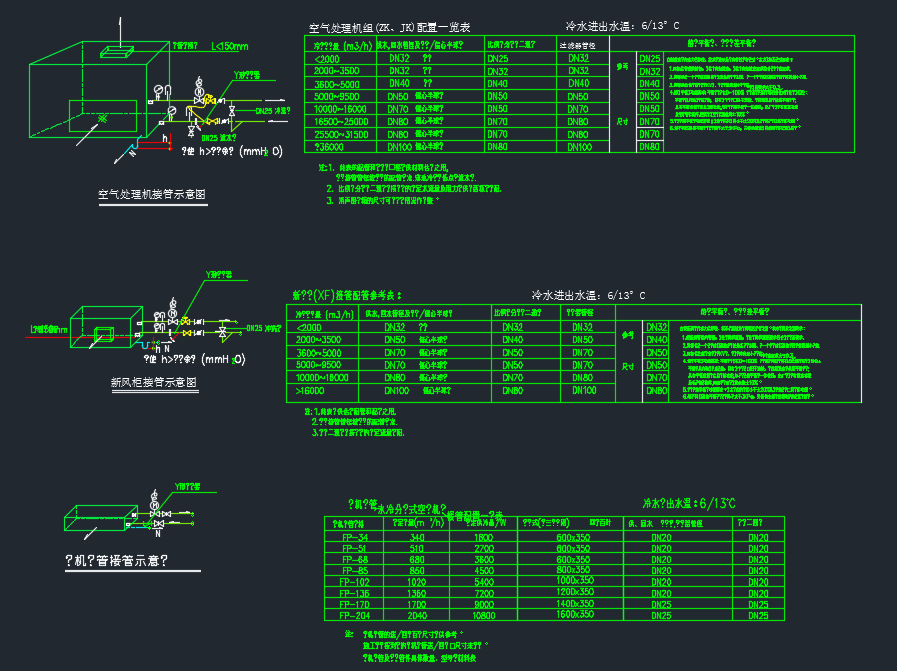Click the 1400x350 size cell
This screenshot has width=897, height=671.
coord(575,603)
